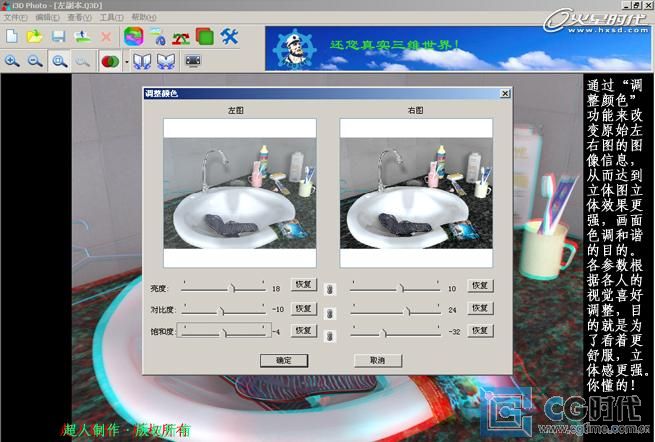Click the first open-book stereo view icon
The height and width of the screenshot is (442, 655).
(142, 61)
